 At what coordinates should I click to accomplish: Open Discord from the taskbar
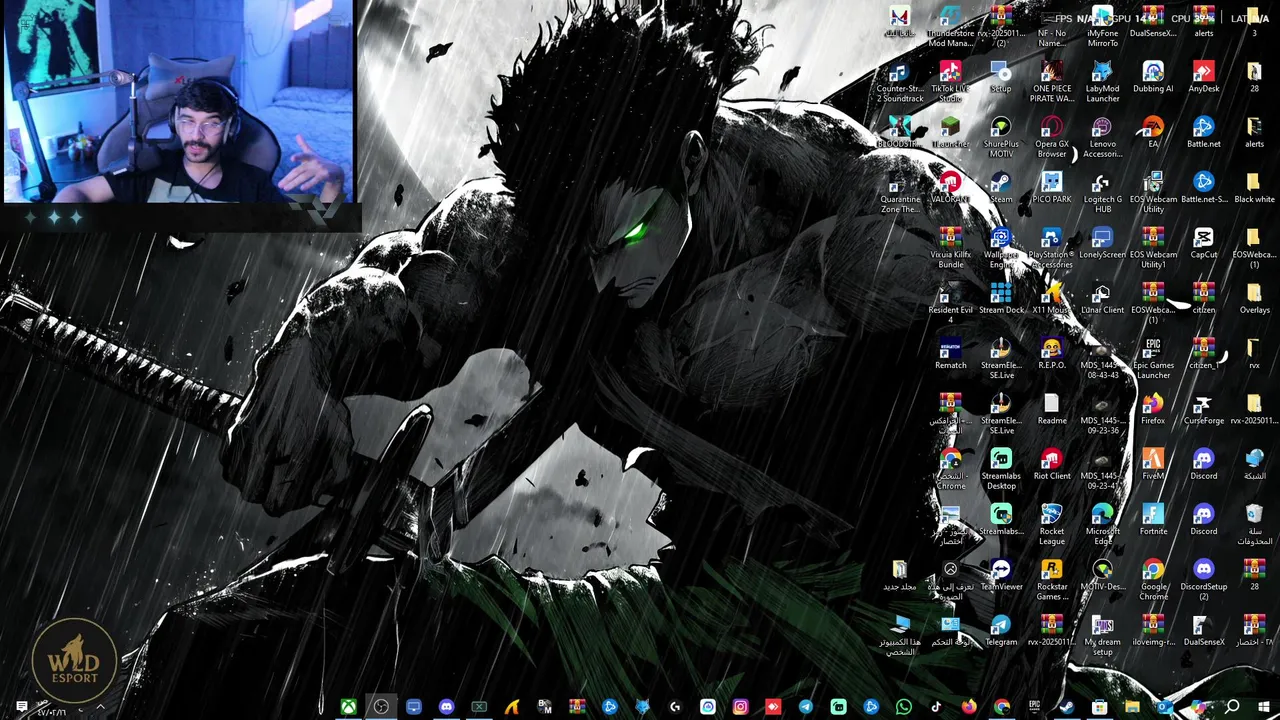click(x=446, y=707)
